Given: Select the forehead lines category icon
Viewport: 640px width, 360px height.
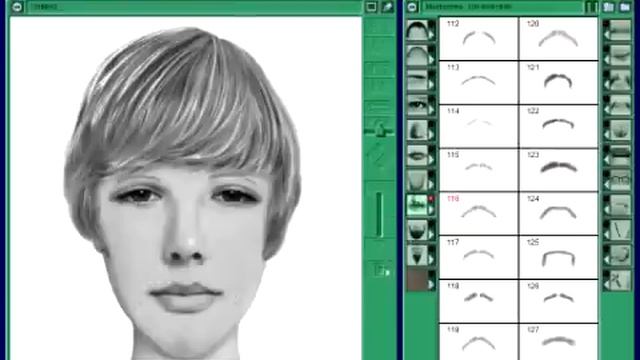Looking at the screenshot, I should (620, 31).
